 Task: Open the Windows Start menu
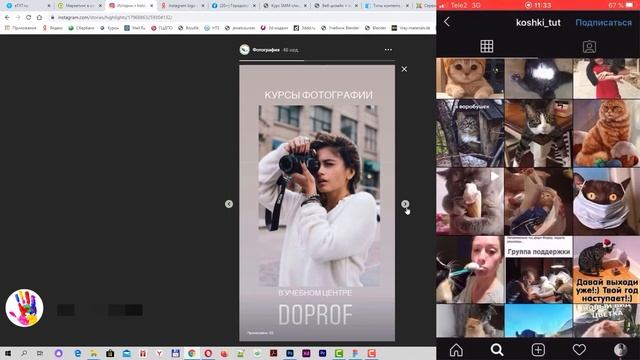tap(7, 353)
